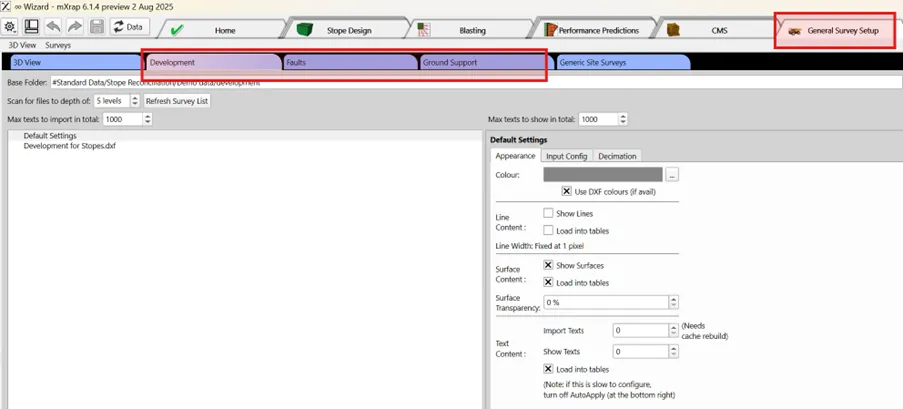Click the Data refresh button
The width and height of the screenshot is (903, 409).
pyautogui.click(x=130, y=26)
